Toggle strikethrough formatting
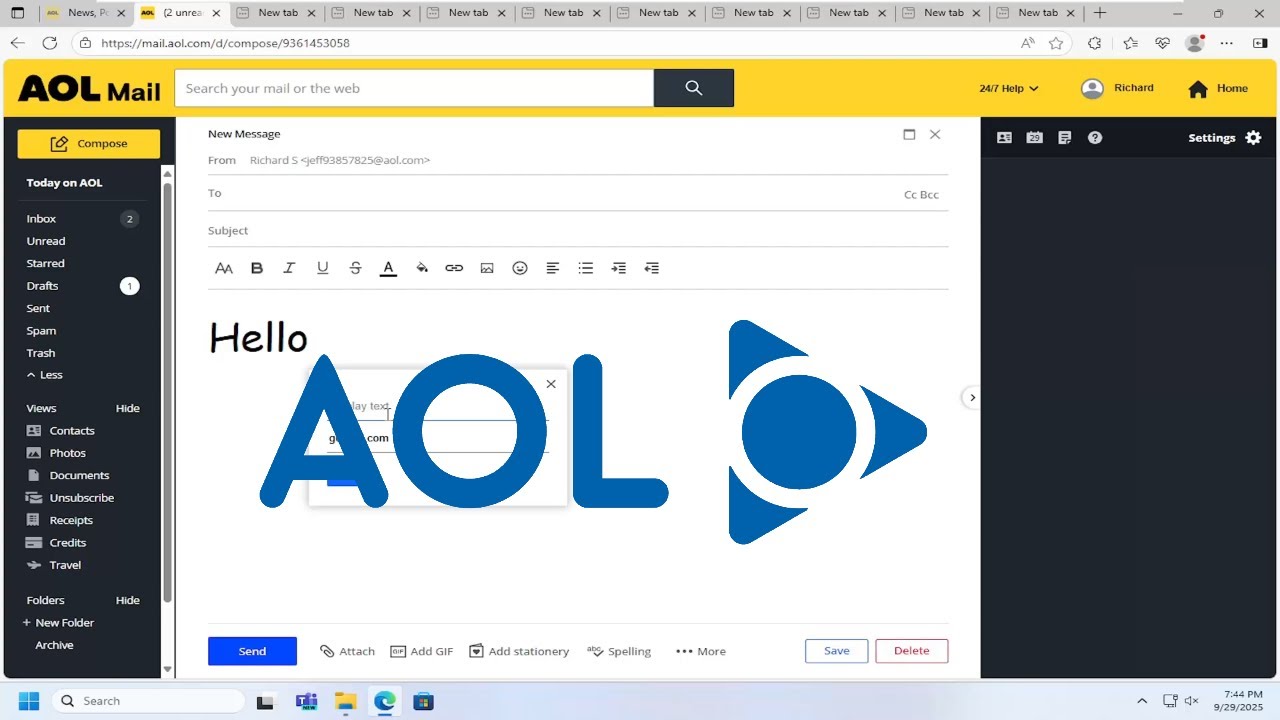Viewport: 1280px width, 720px height. pyautogui.click(x=355, y=268)
